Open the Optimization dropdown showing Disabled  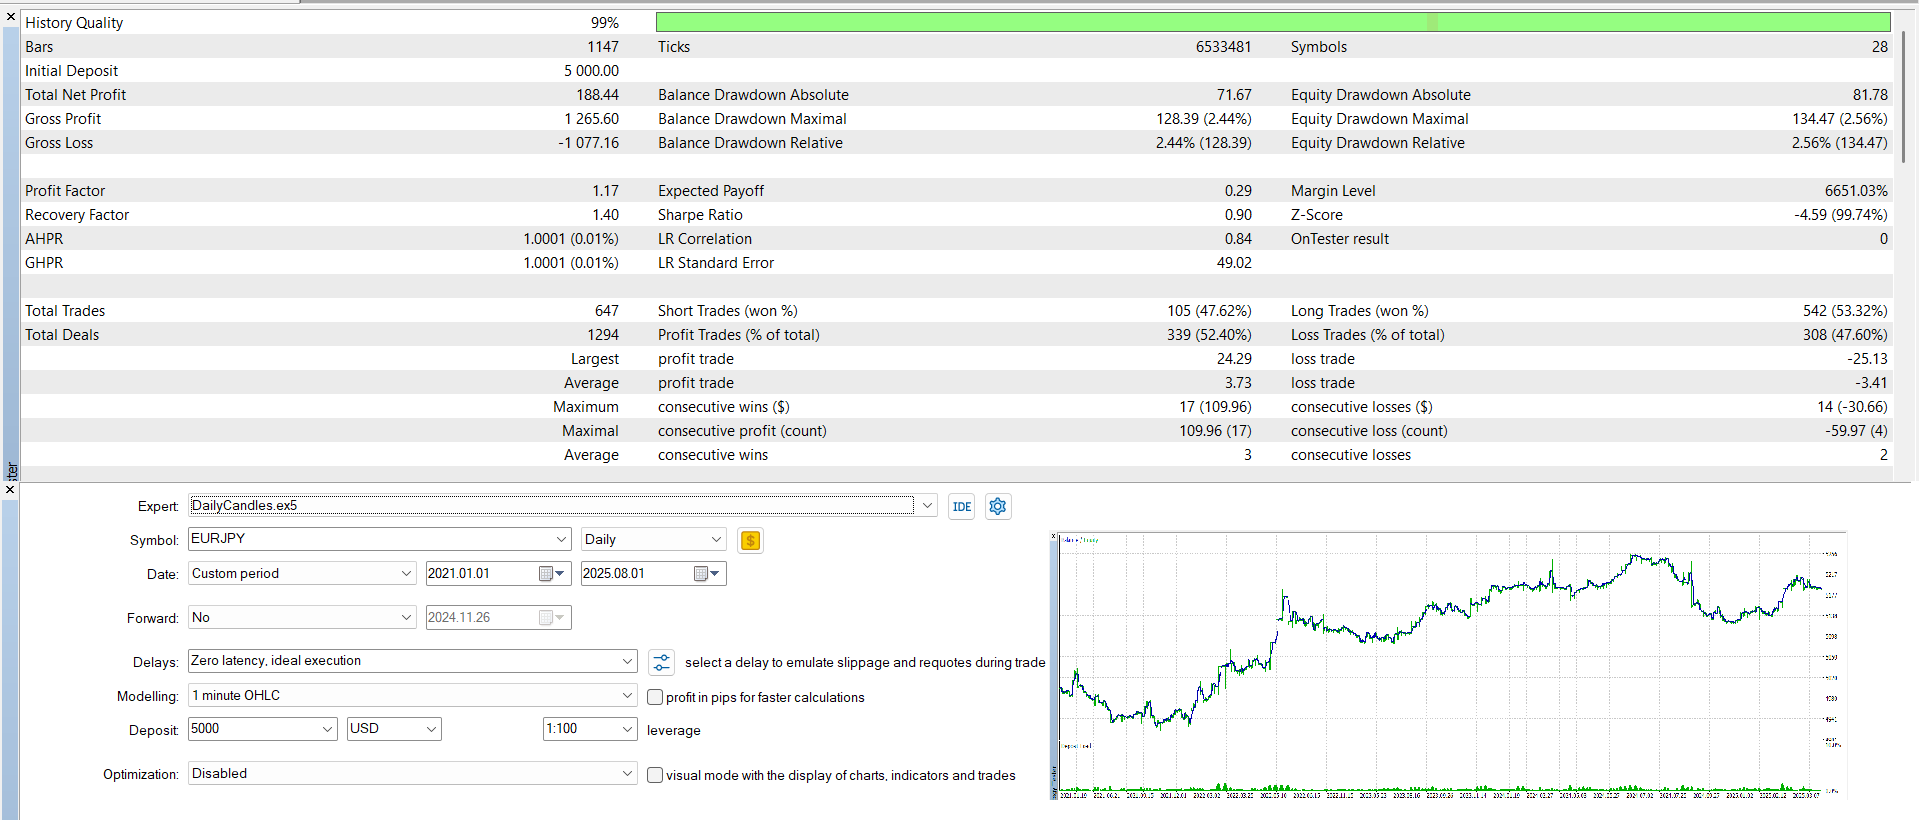click(412, 774)
